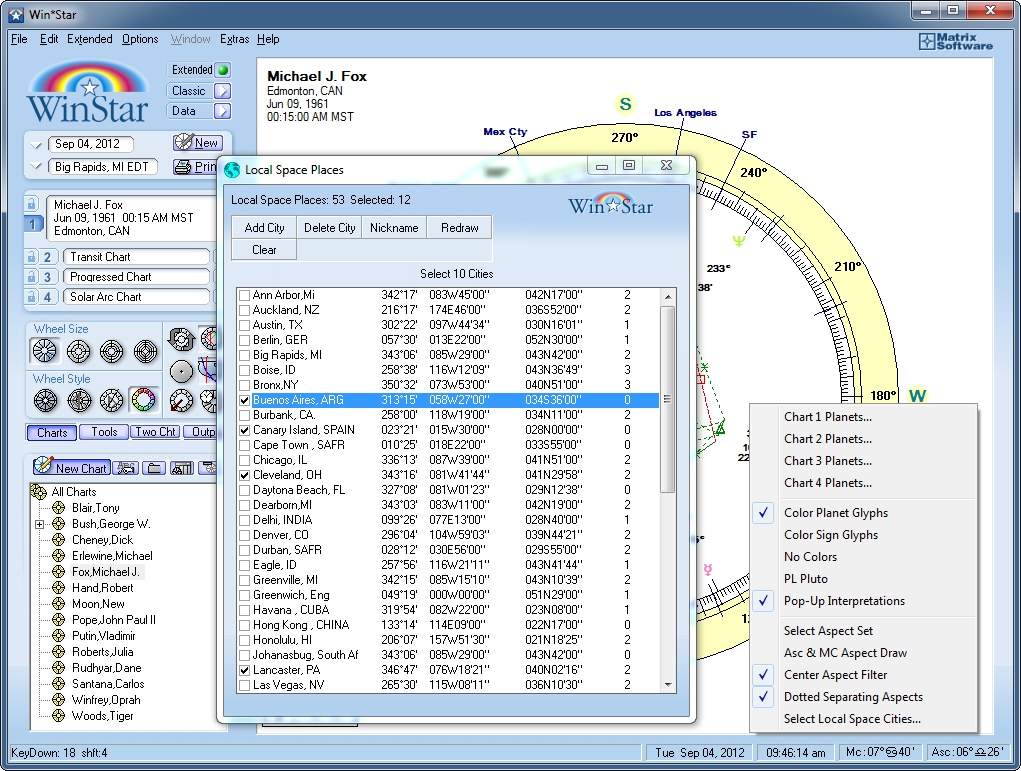Click the Delete City button
Viewport: 1021px width, 771px height.
tap(329, 228)
